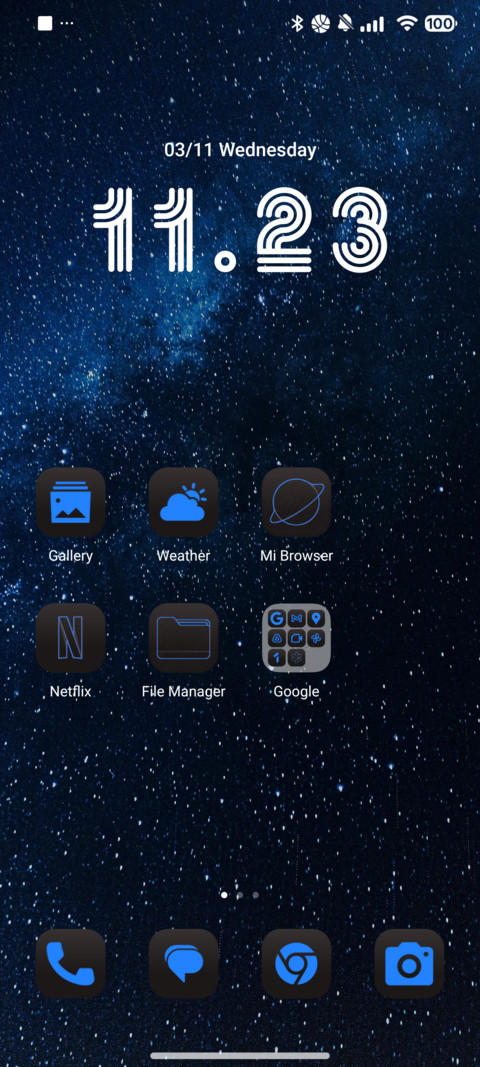Tap the 03/11 Wednesday date text

240,150
